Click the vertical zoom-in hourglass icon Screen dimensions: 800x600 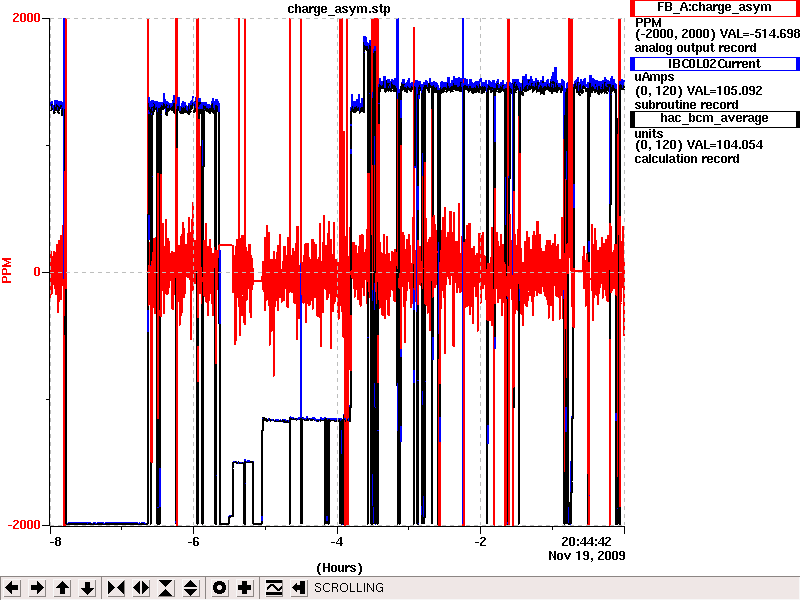point(166,588)
